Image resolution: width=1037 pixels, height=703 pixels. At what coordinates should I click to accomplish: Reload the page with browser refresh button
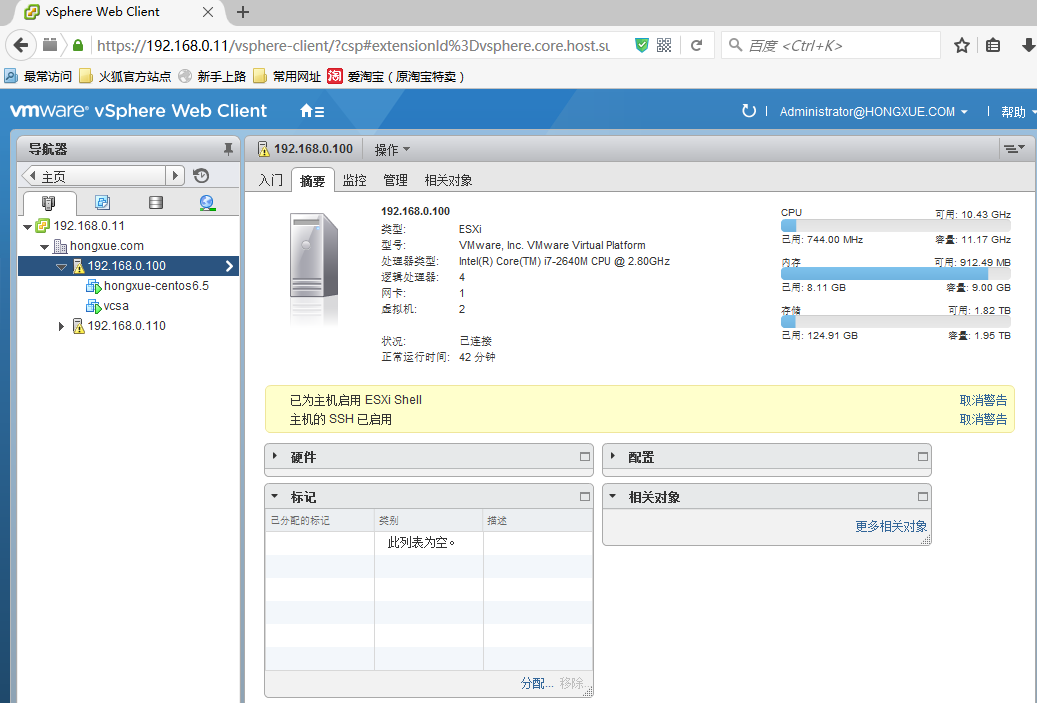(696, 45)
